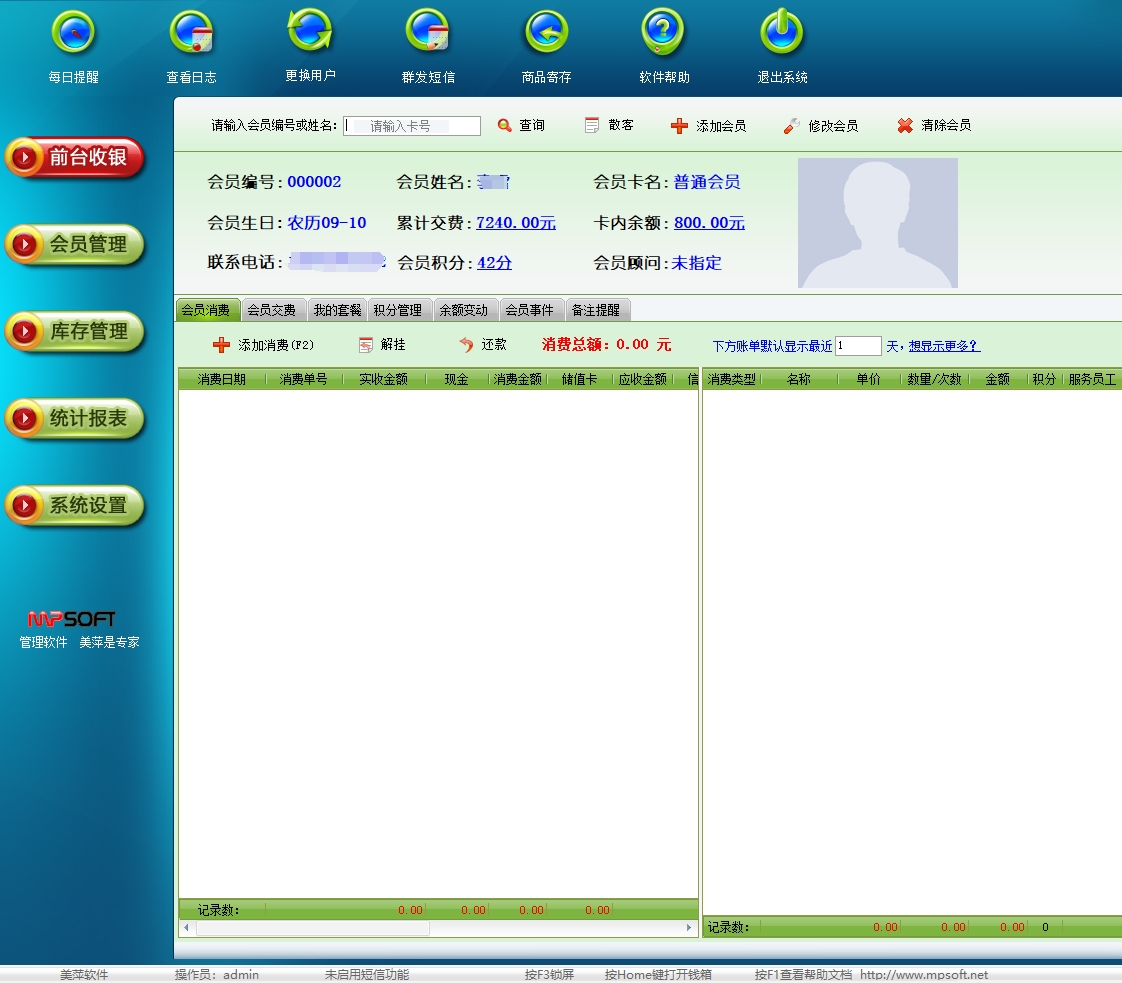The width and height of the screenshot is (1122, 983).
Task: Open 统计报表 in the left sidebar
Action: (x=75, y=419)
